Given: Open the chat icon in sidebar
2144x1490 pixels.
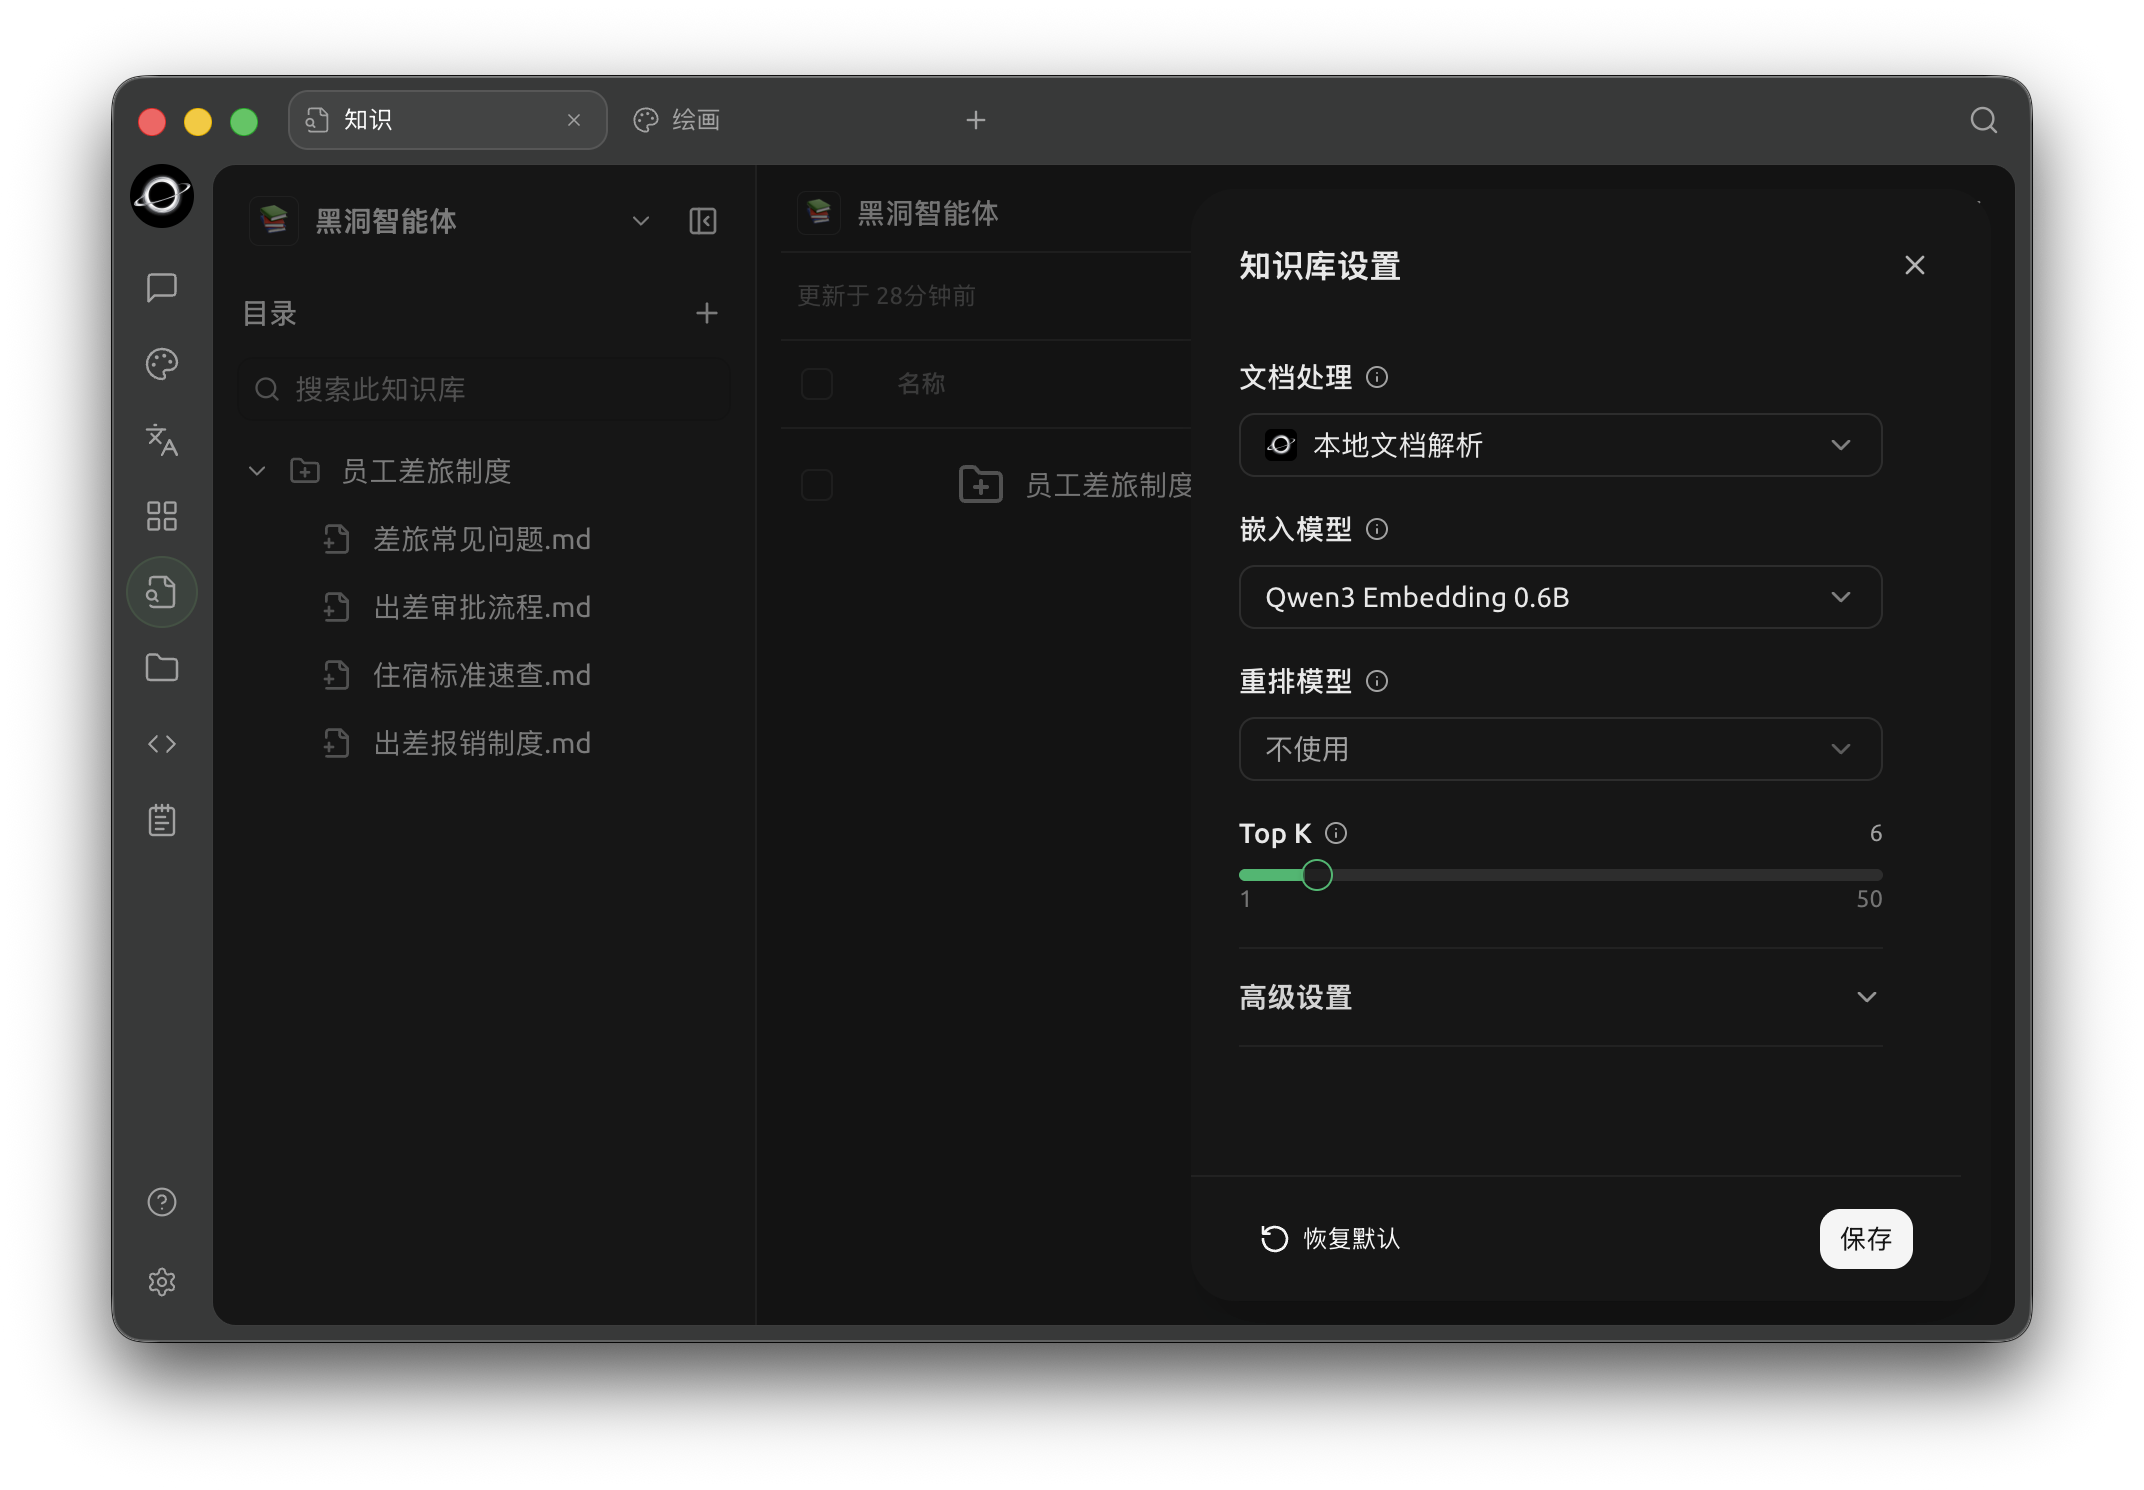Looking at the screenshot, I should tap(162, 288).
